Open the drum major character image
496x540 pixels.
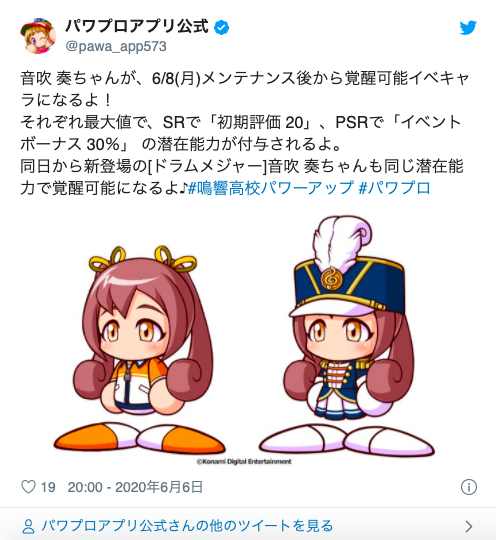346,336
